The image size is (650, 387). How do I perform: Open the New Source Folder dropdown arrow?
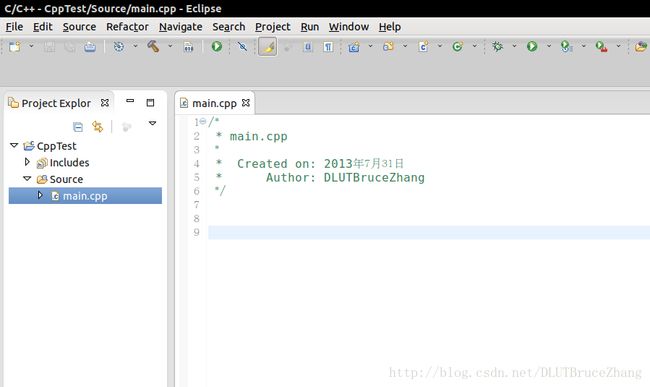pyautogui.click(x=405, y=46)
